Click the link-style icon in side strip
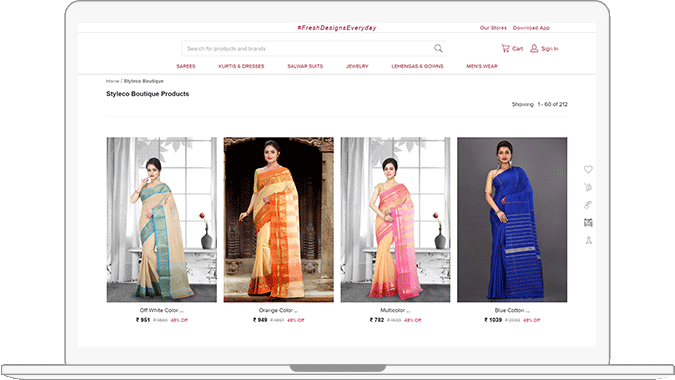 tap(588, 205)
